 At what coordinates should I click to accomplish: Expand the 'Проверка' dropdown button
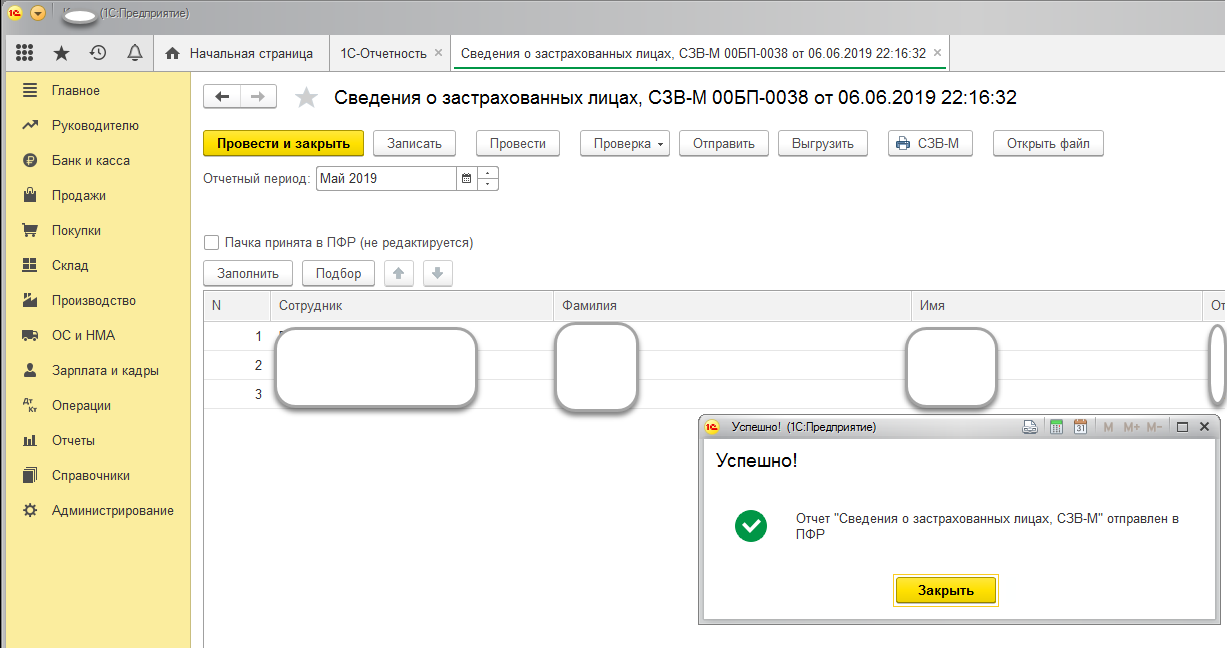point(624,143)
